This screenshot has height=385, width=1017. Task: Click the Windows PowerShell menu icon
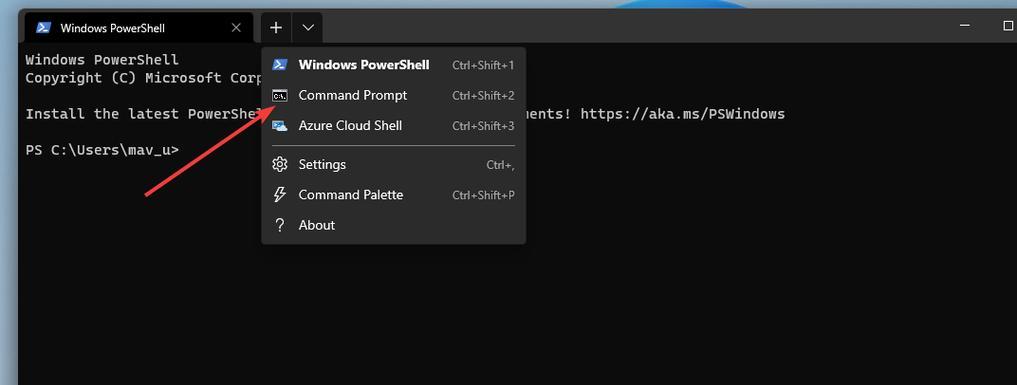[x=280, y=65]
